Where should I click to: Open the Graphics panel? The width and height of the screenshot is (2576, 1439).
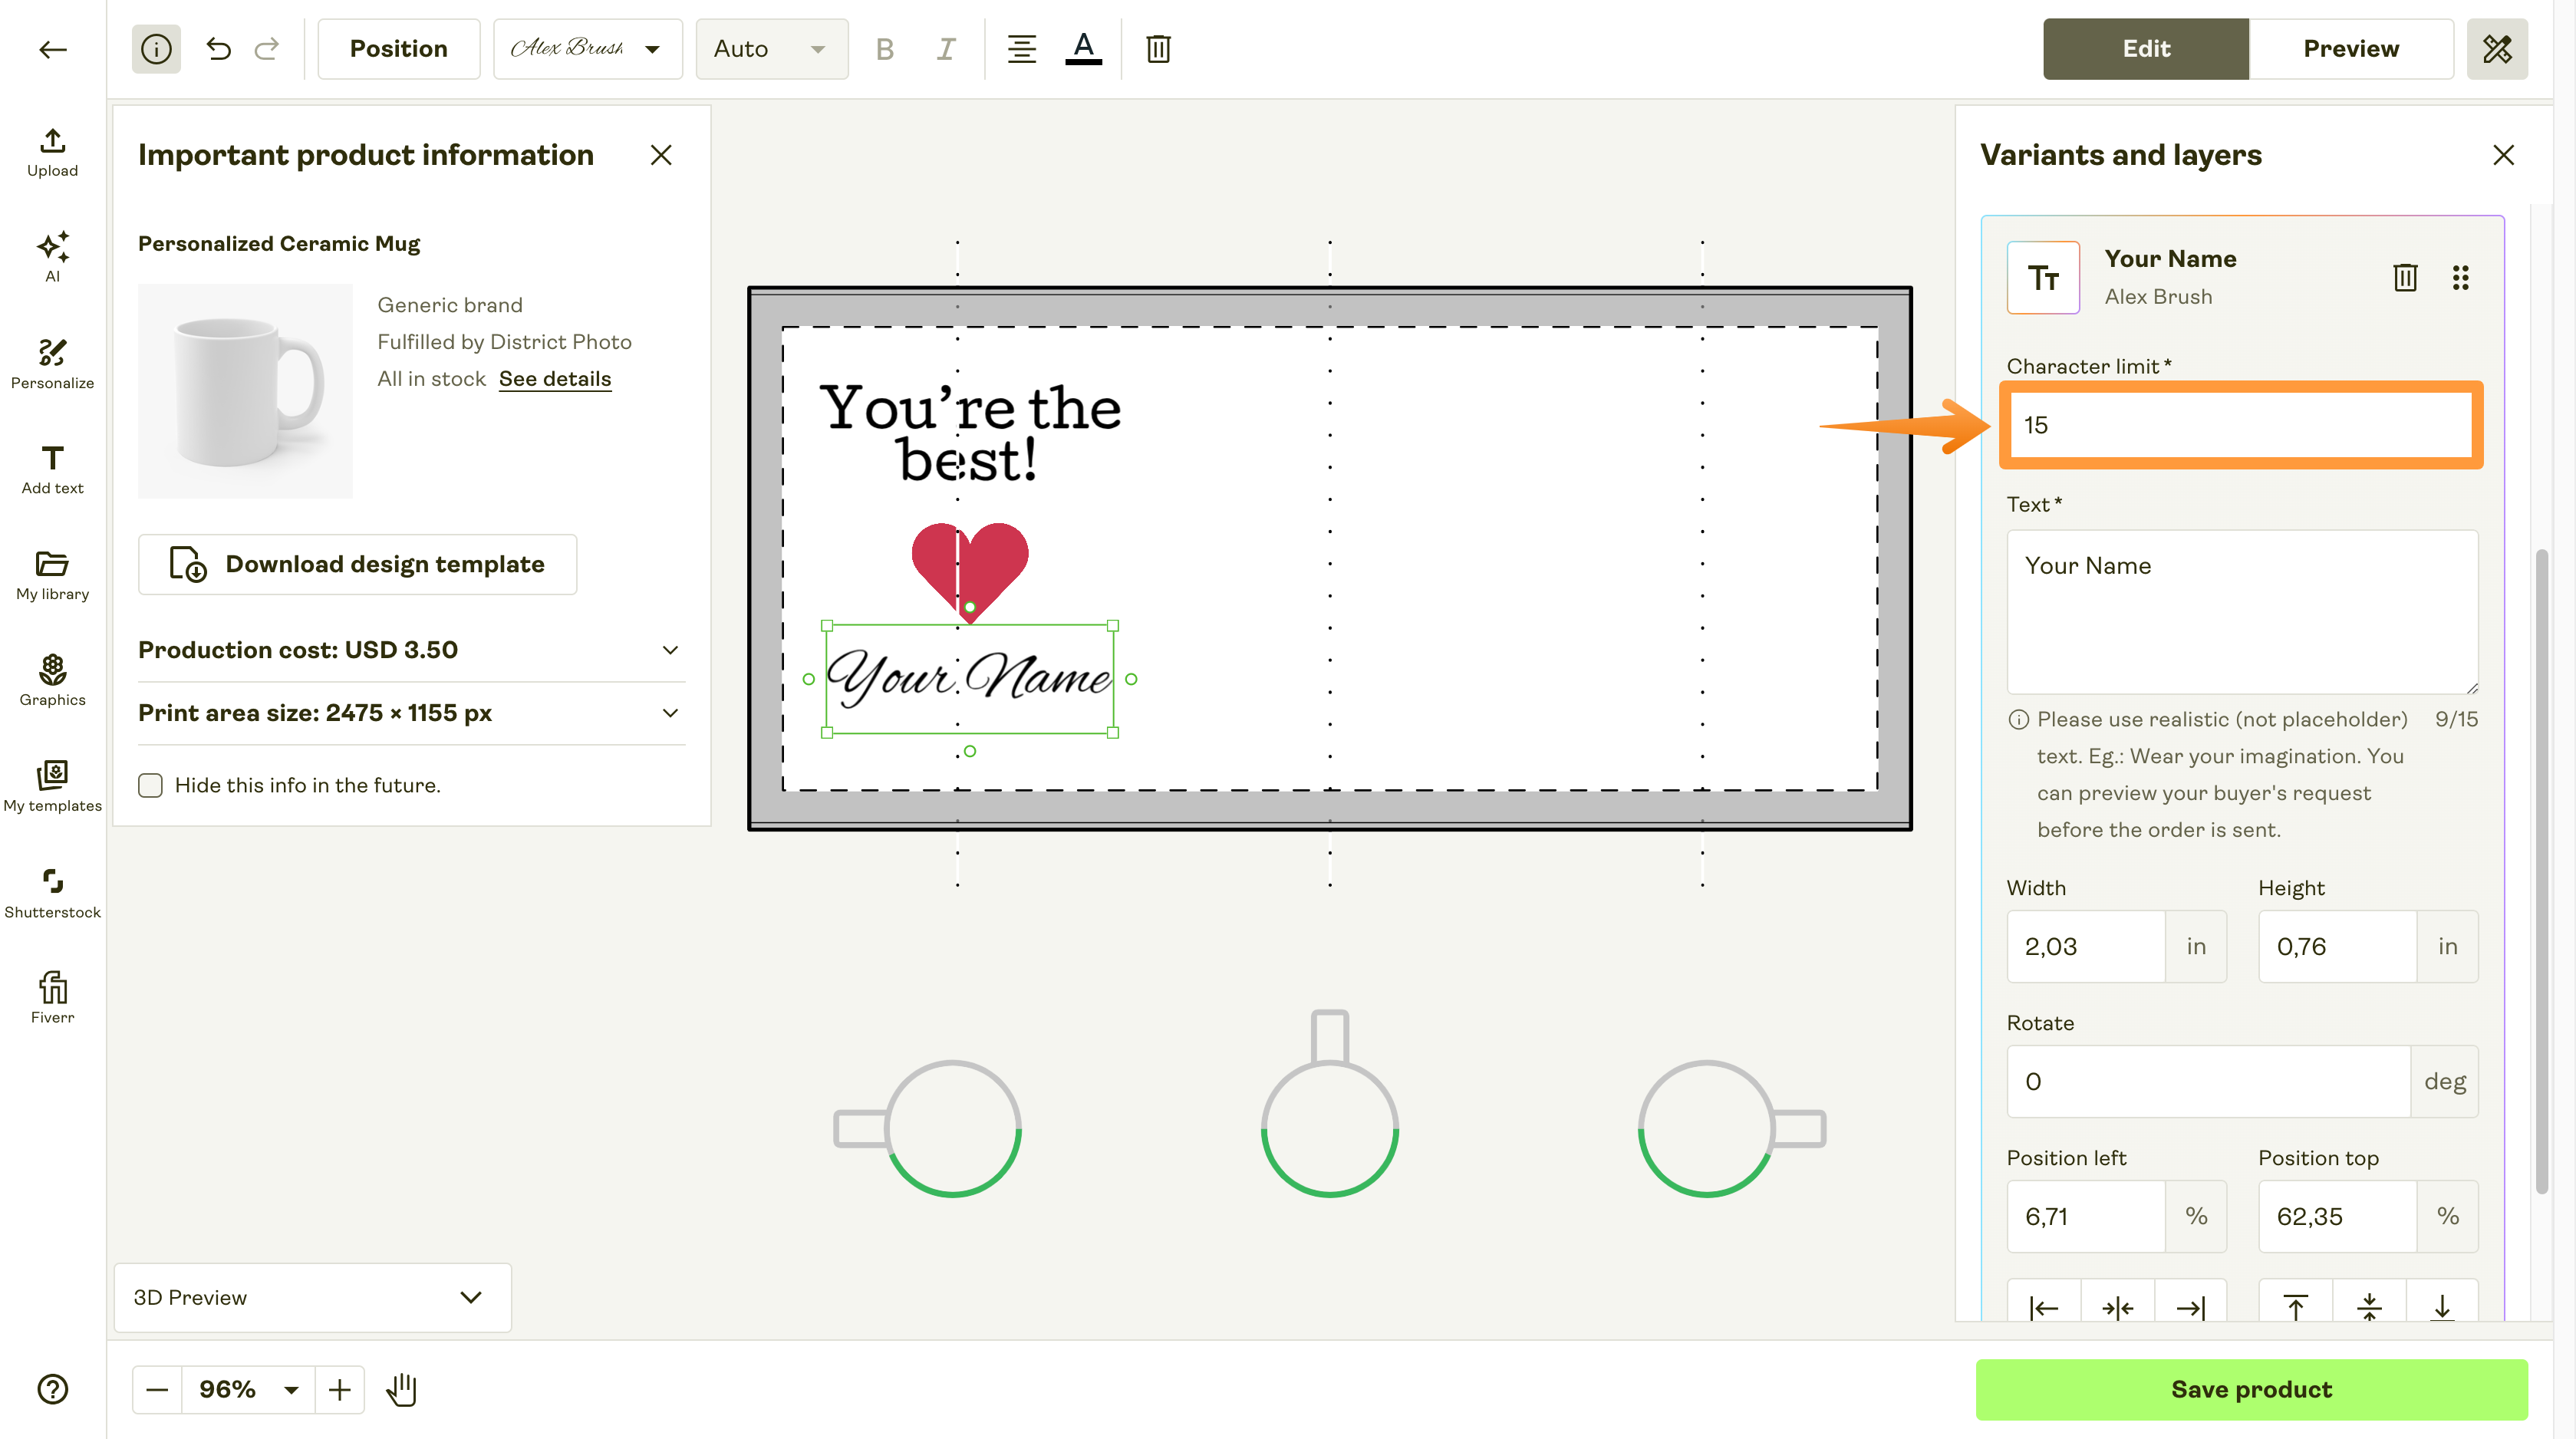[x=52, y=682]
